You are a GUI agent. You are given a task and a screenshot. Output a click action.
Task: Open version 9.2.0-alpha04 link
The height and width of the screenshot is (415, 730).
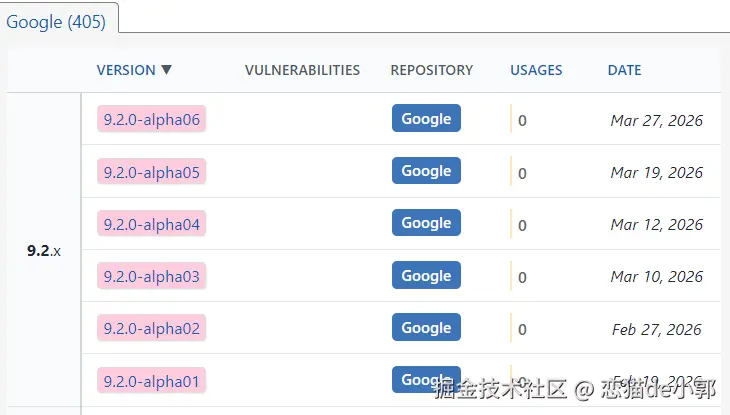point(152,224)
